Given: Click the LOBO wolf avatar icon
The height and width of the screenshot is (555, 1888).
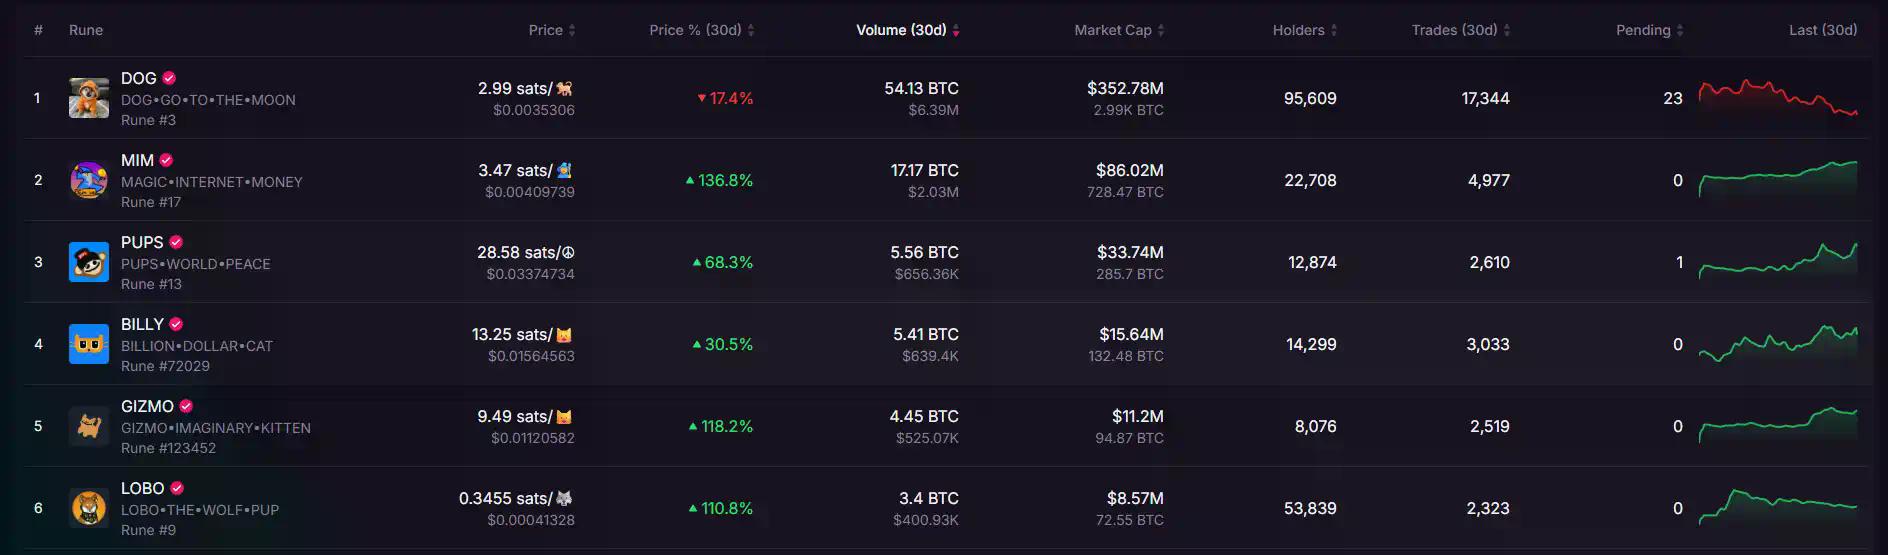Looking at the screenshot, I should (89, 508).
